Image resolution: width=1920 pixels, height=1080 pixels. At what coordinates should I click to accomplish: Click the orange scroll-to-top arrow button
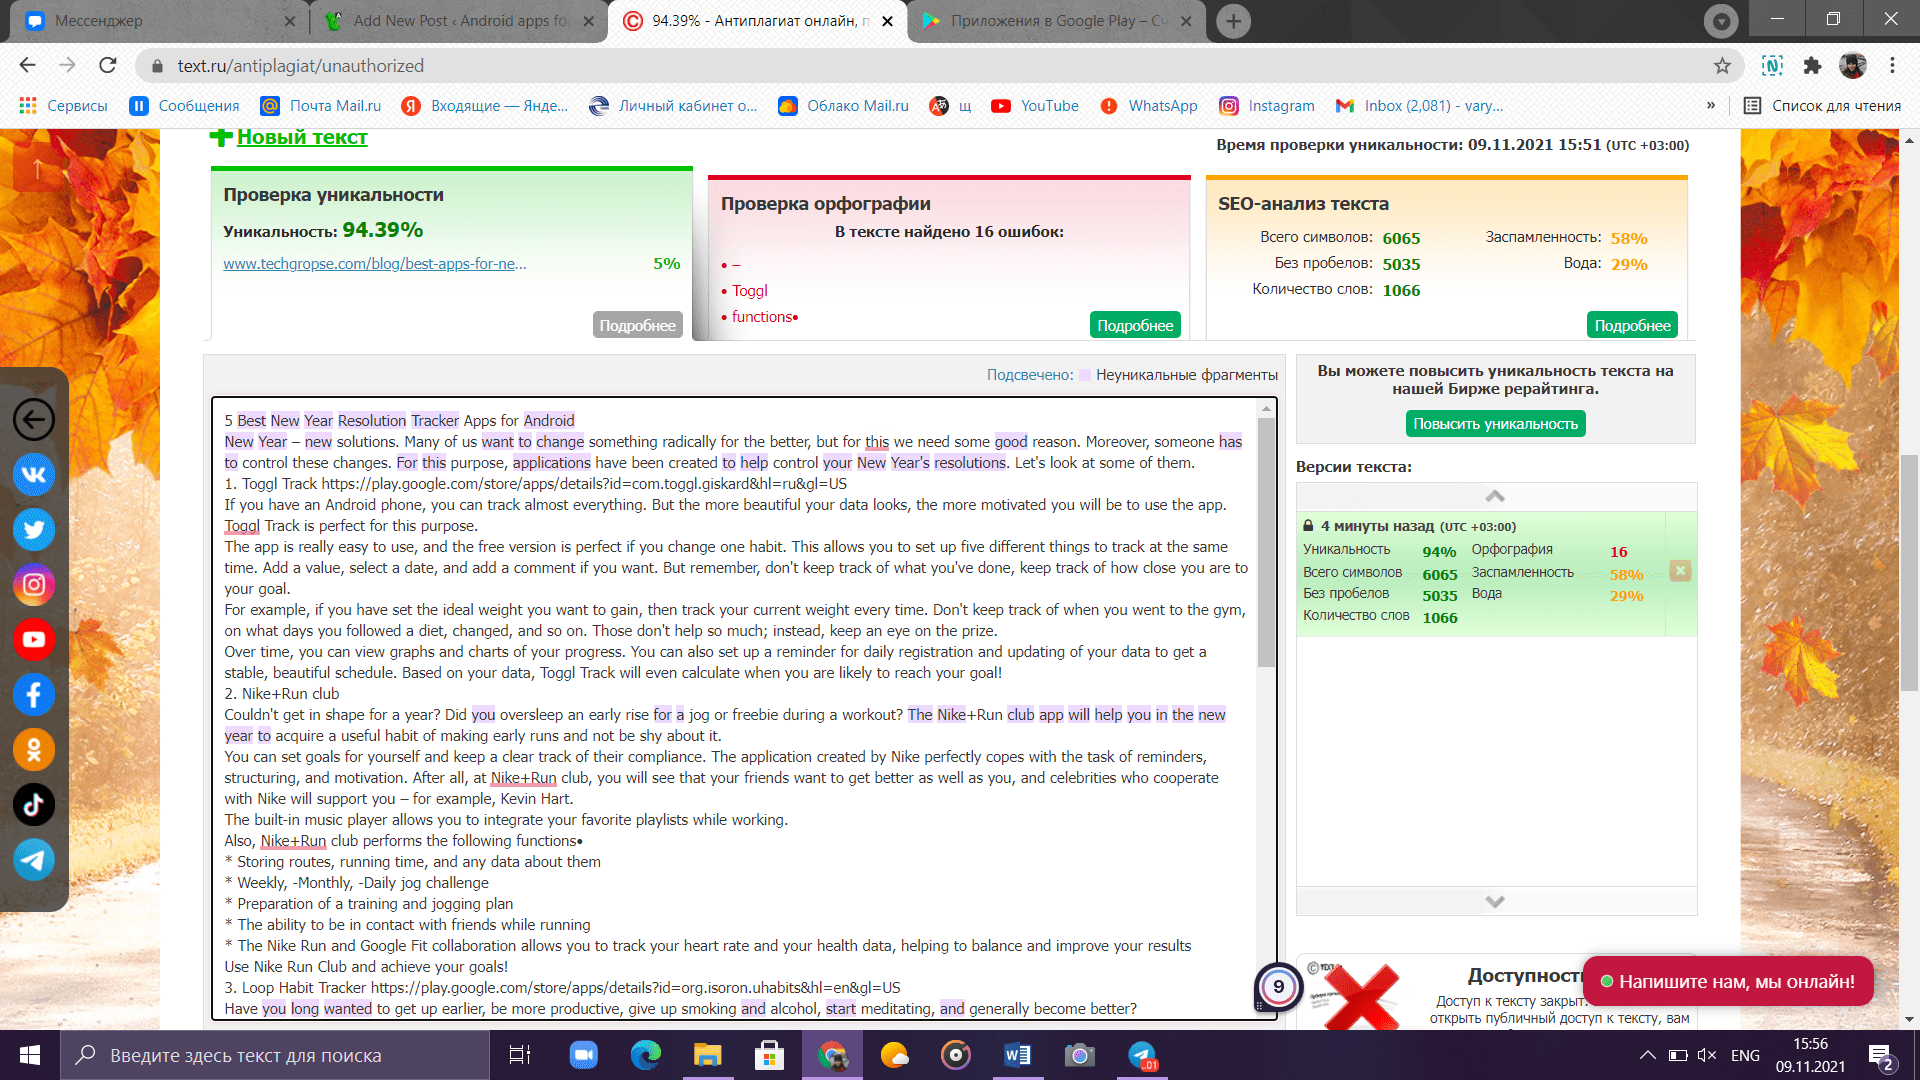(37, 168)
